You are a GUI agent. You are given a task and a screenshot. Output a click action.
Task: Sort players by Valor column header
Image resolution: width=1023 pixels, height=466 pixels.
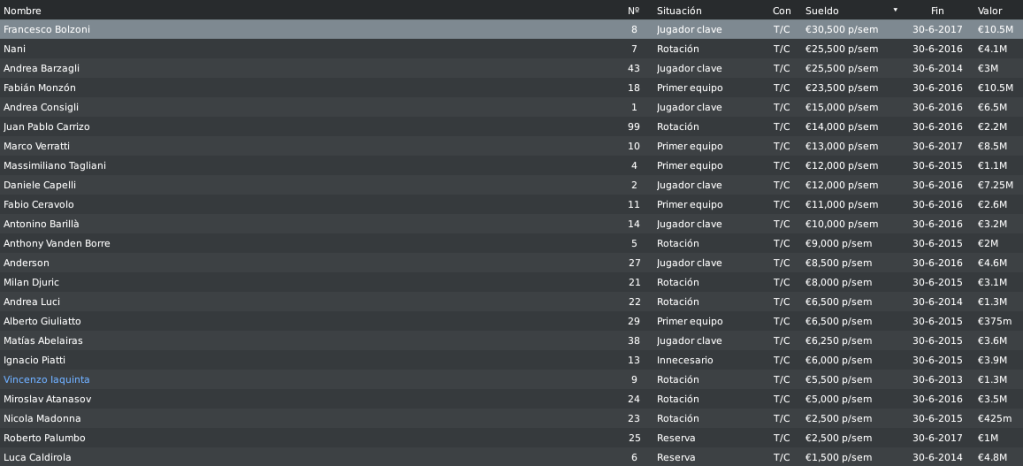pyautogui.click(x=990, y=11)
